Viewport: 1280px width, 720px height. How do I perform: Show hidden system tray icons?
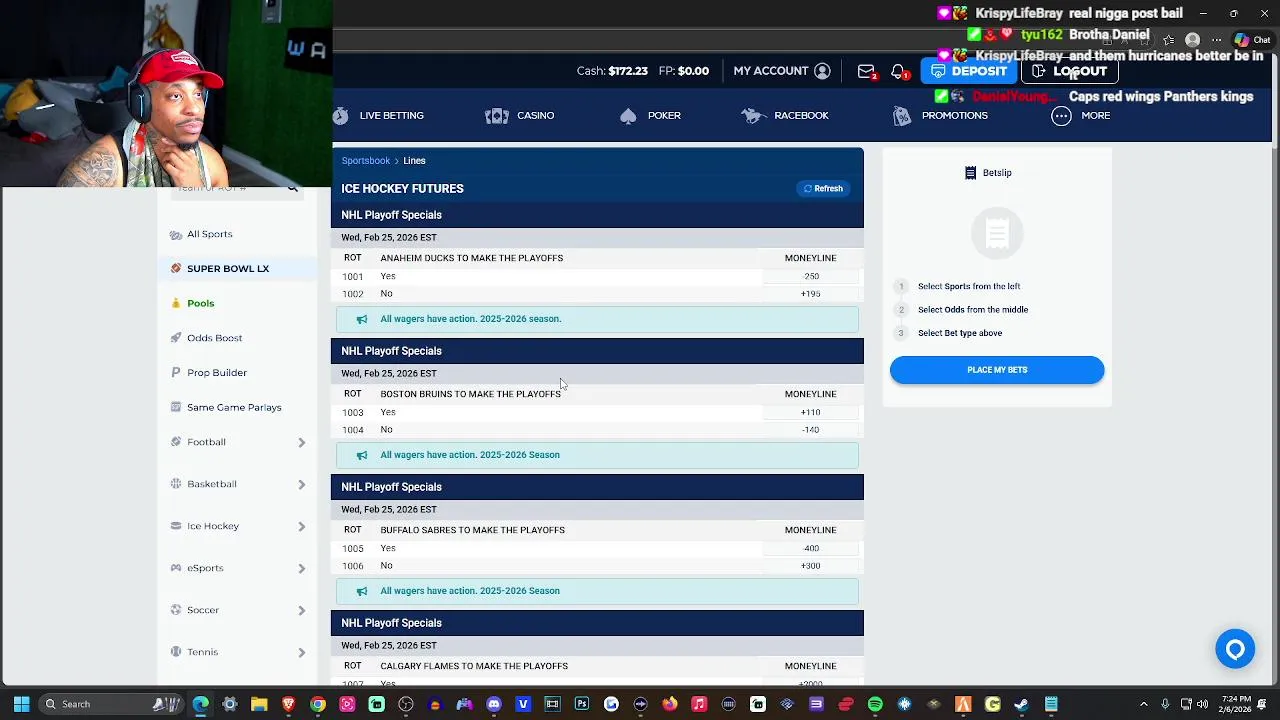tap(1144, 704)
